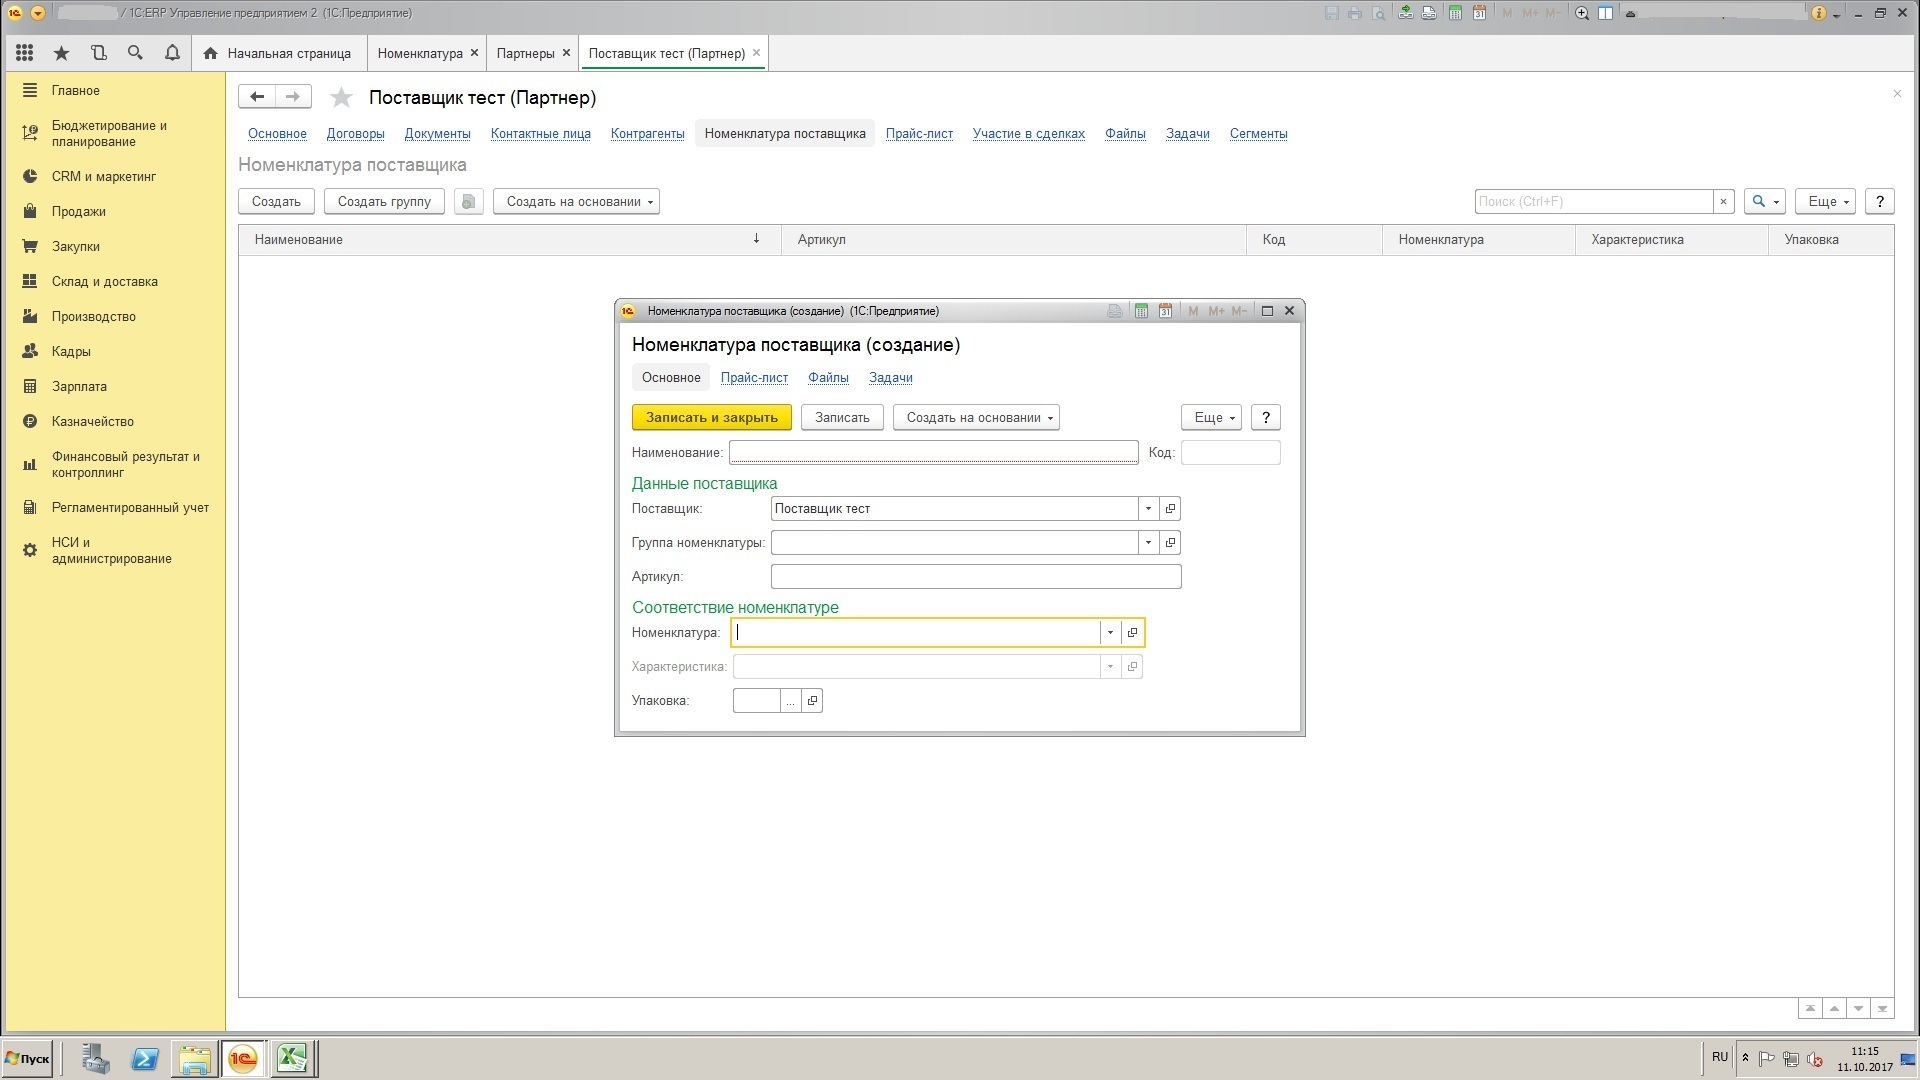Open Создать на основании dropdown in the list toolbar
1920x1080 pixels.
[x=576, y=201]
